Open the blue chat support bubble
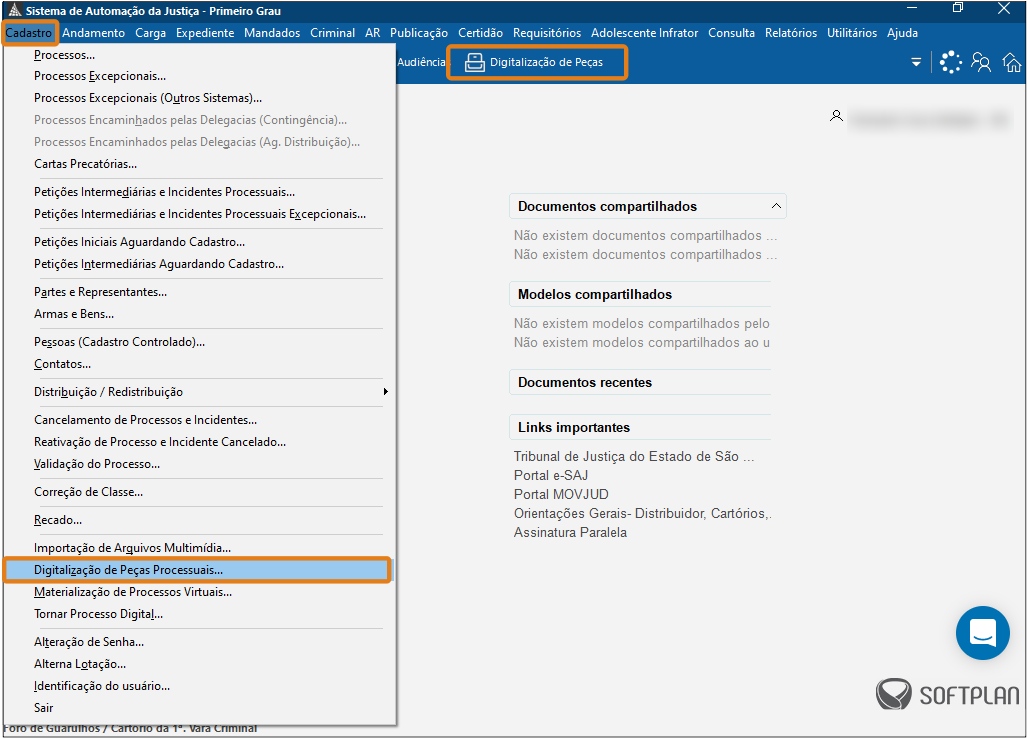This screenshot has width=1027, height=738. (x=982, y=633)
